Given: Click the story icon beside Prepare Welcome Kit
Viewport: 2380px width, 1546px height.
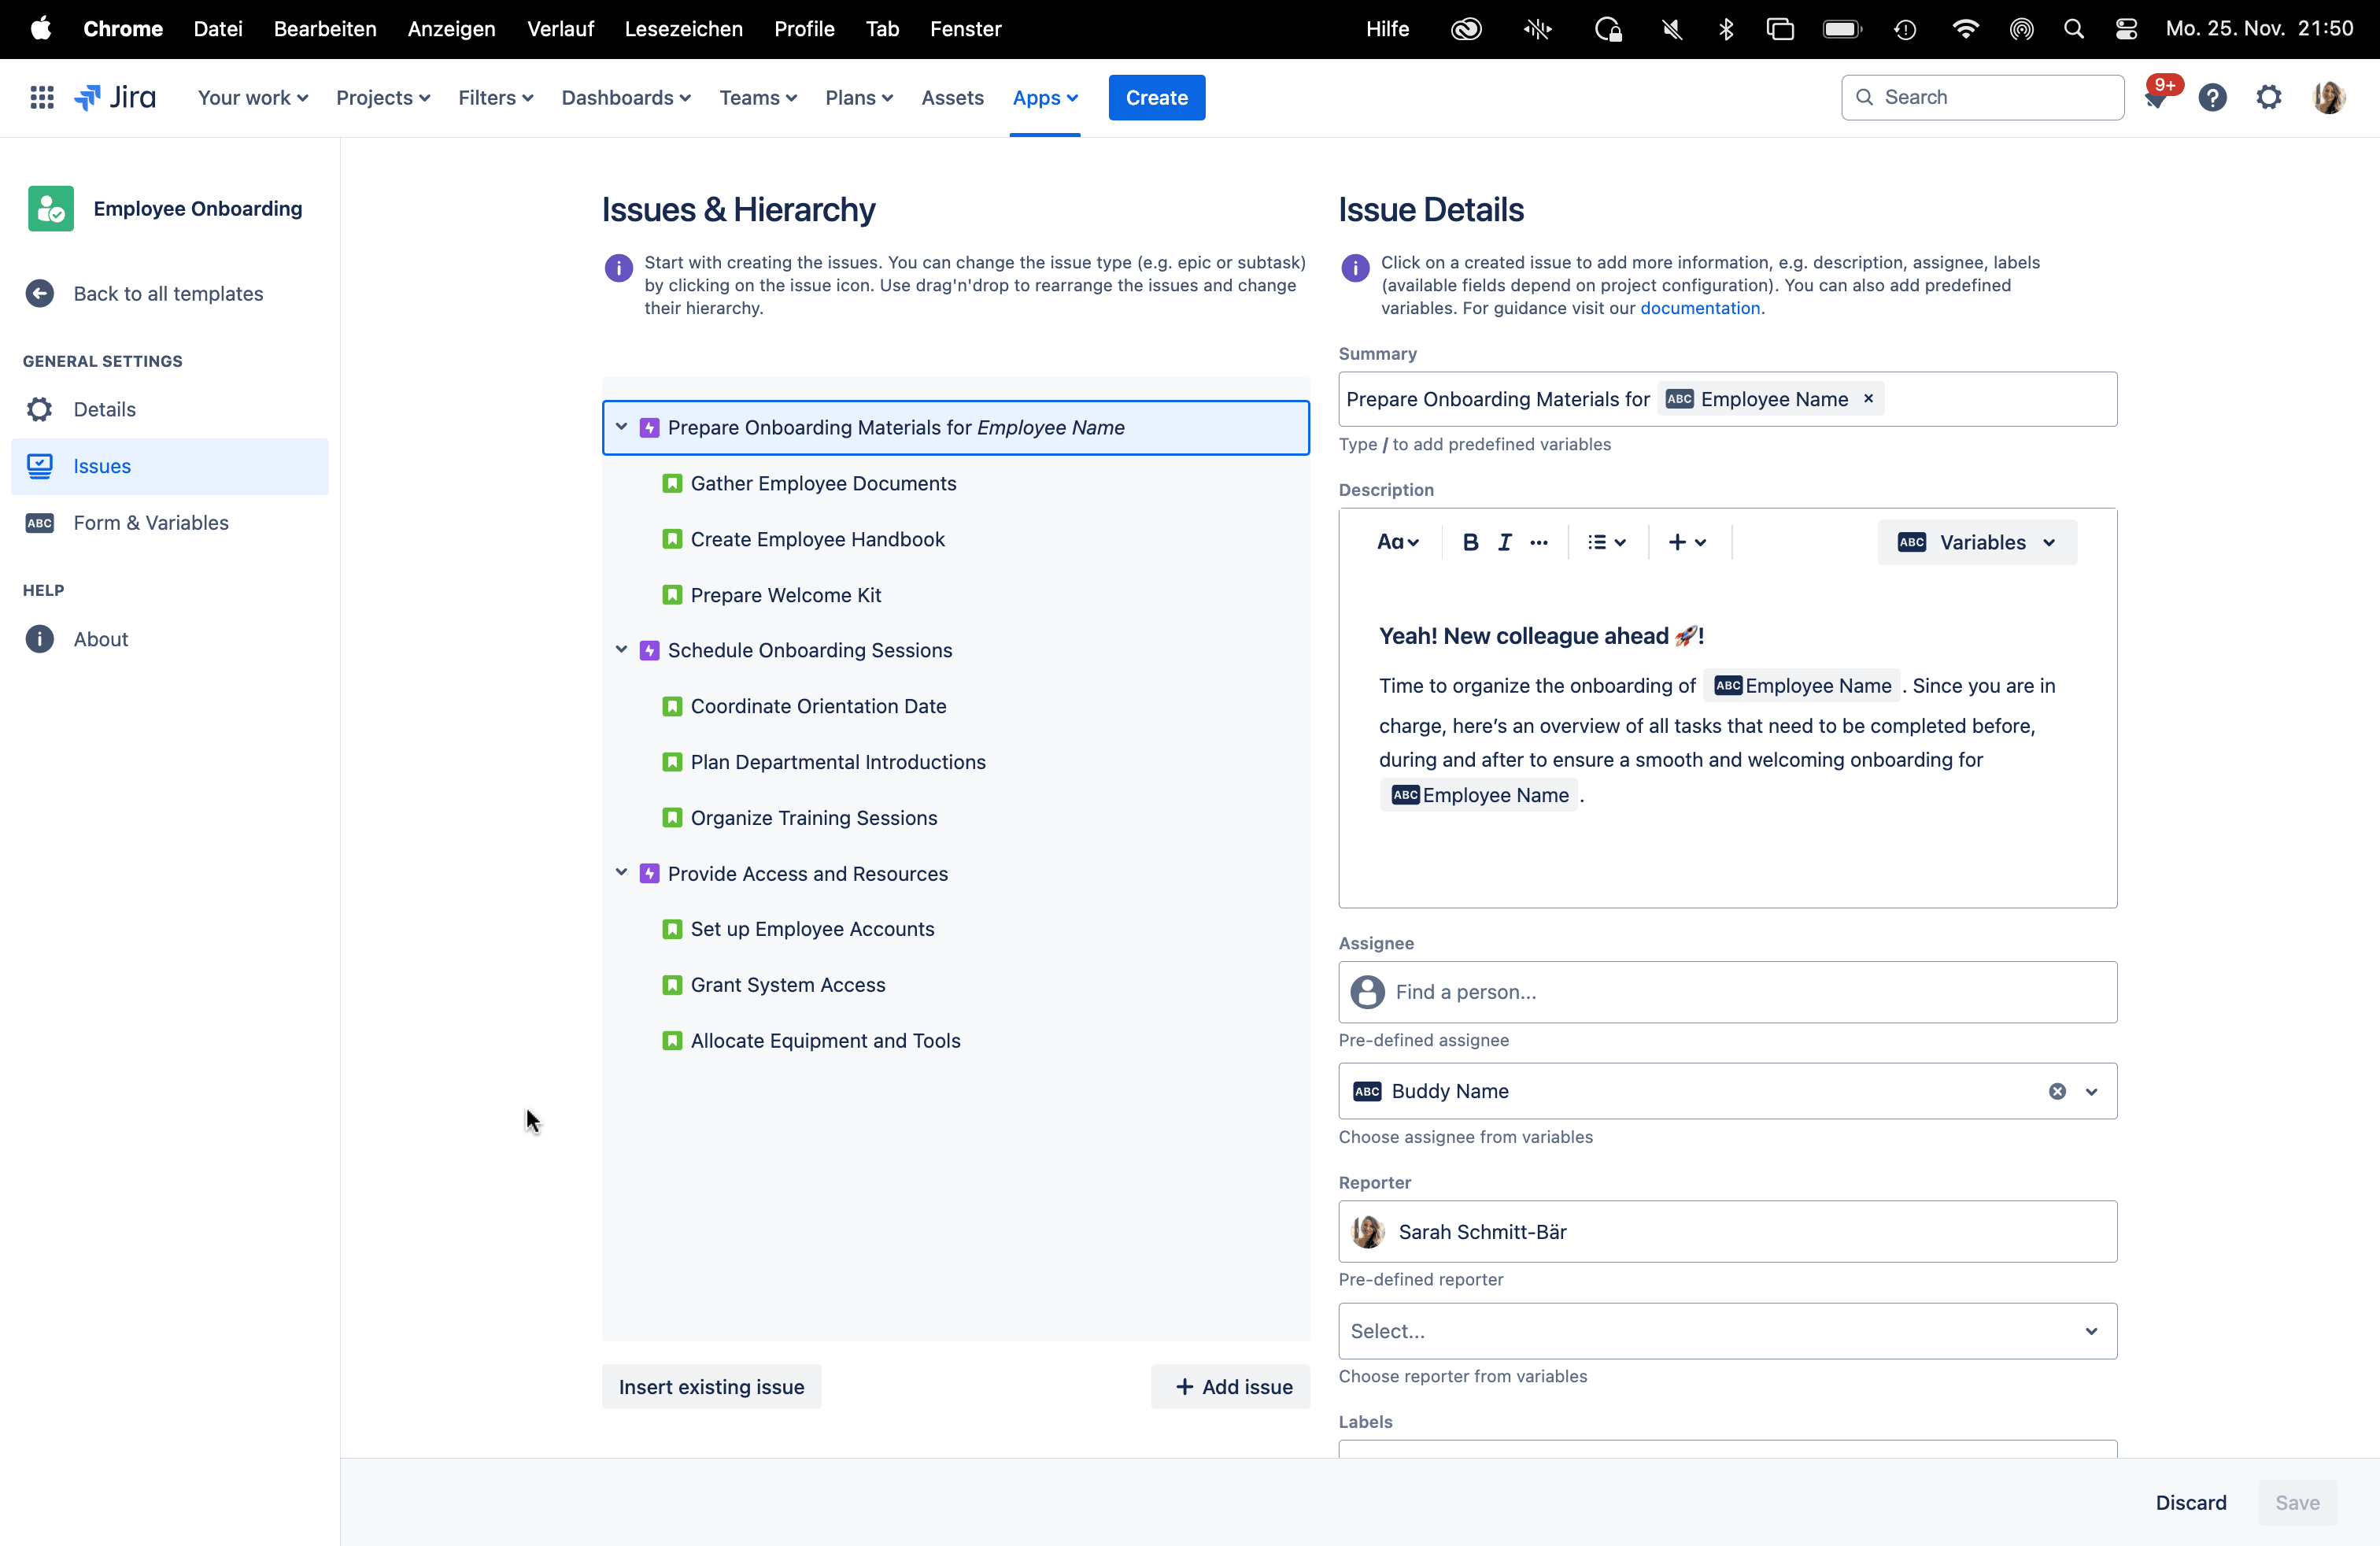Looking at the screenshot, I should (x=672, y=595).
